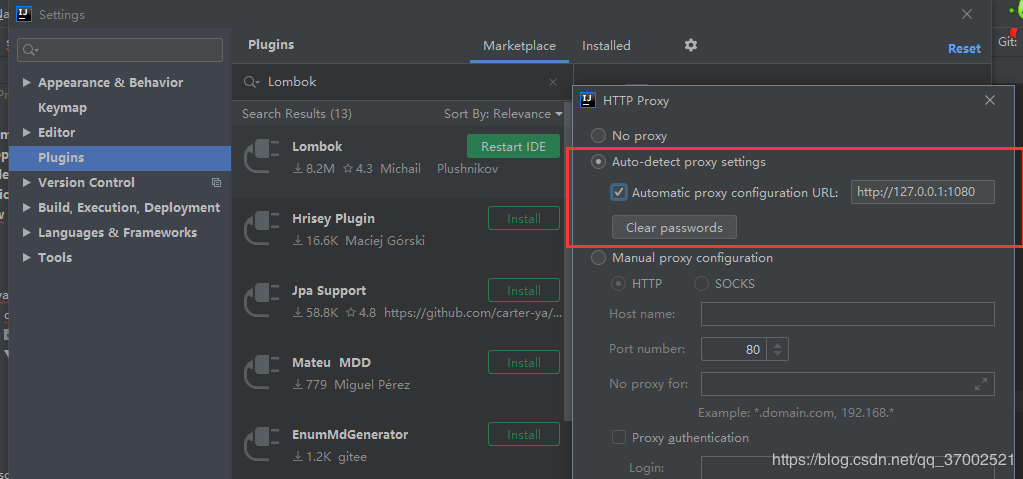Image resolution: width=1023 pixels, height=479 pixels.
Task: Click the proxy configuration URL field
Action: coord(923,192)
